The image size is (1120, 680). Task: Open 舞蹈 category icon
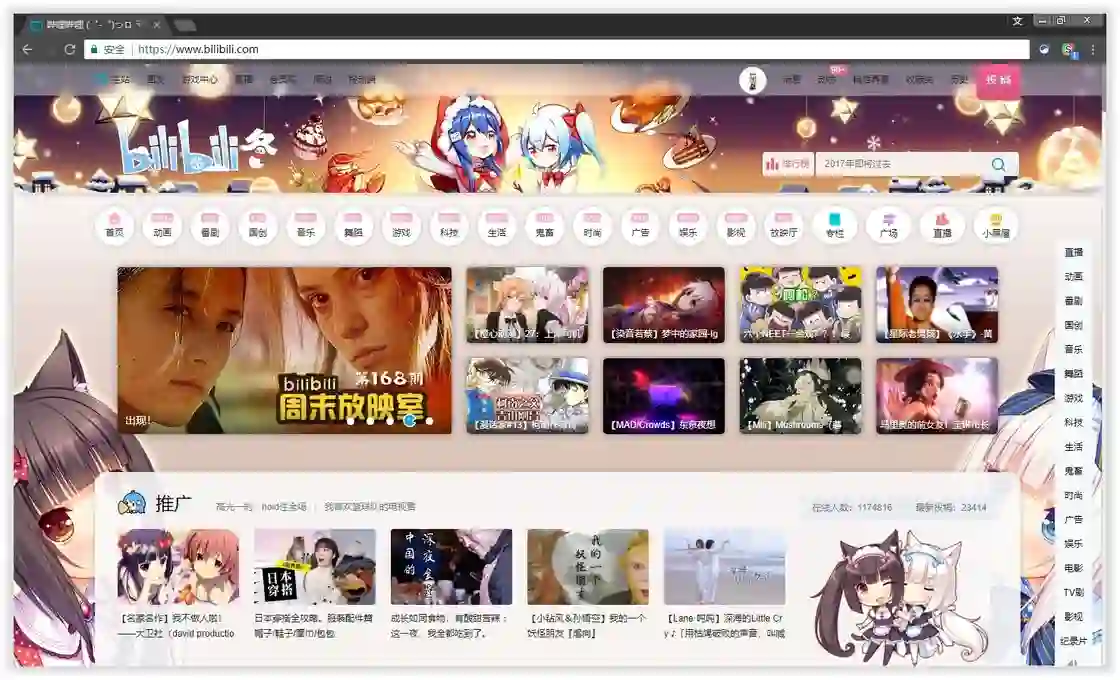(x=354, y=226)
